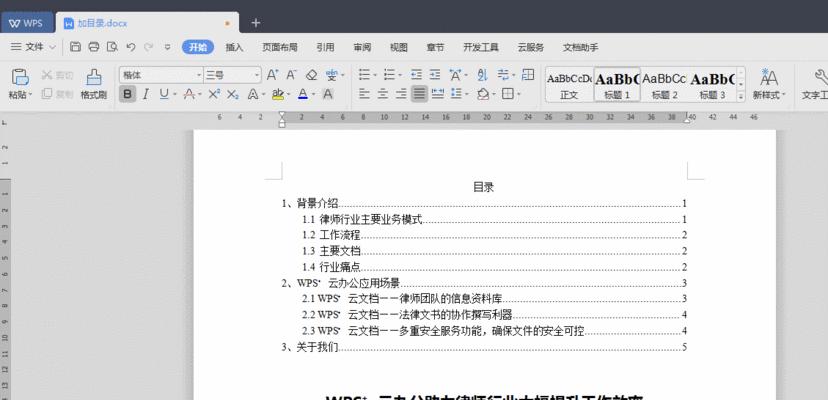The width and height of the screenshot is (828, 400).
Task: Apply the 标题 3 heading style
Action: coord(712,85)
